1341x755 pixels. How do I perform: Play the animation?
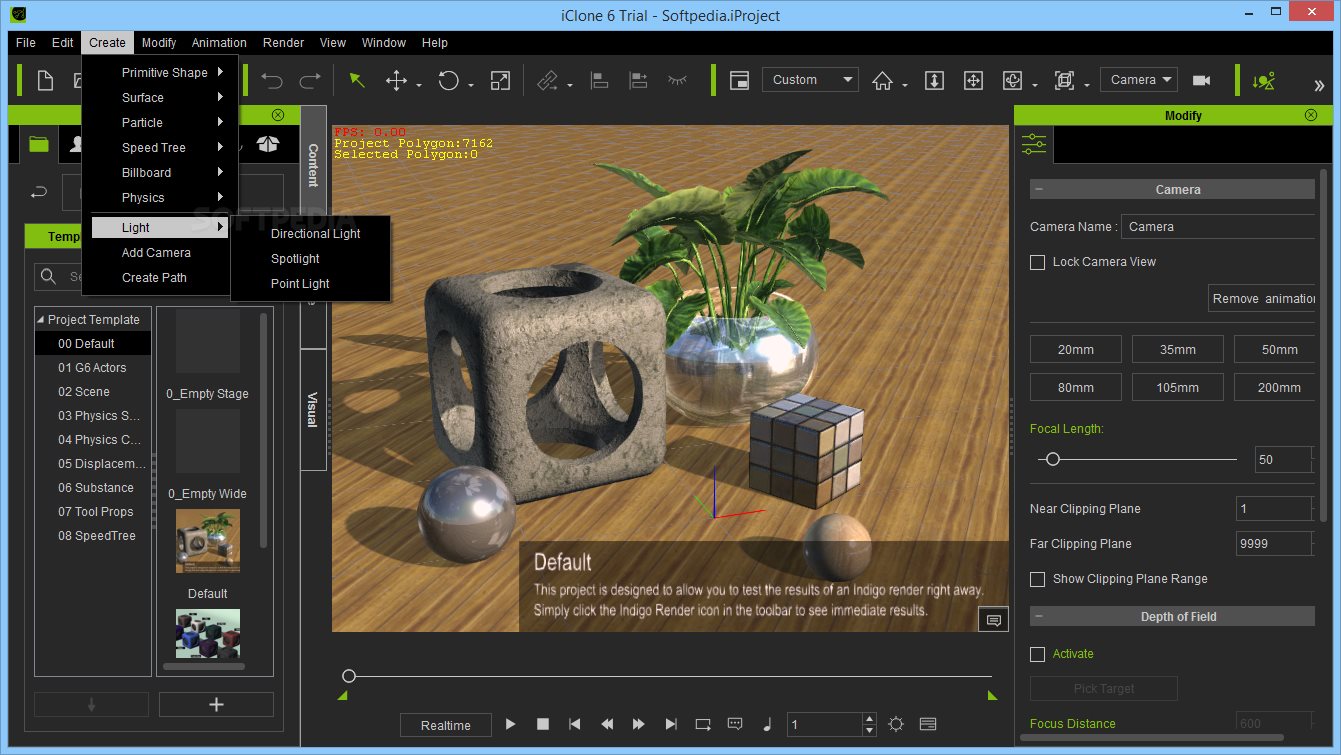coord(510,724)
